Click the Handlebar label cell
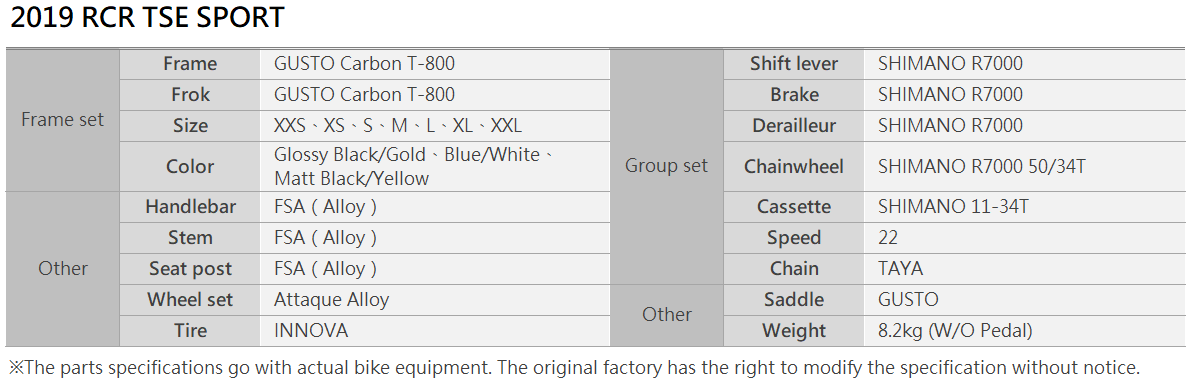 [190, 207]
